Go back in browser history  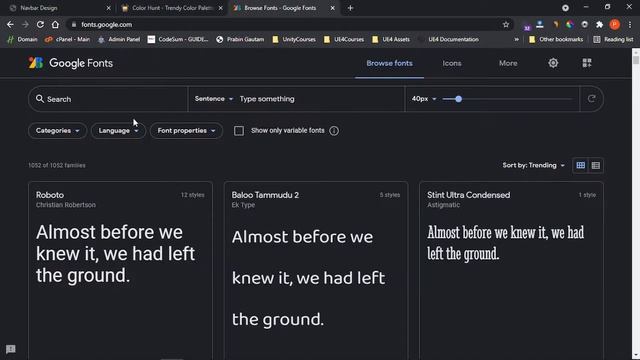point(10,24)
